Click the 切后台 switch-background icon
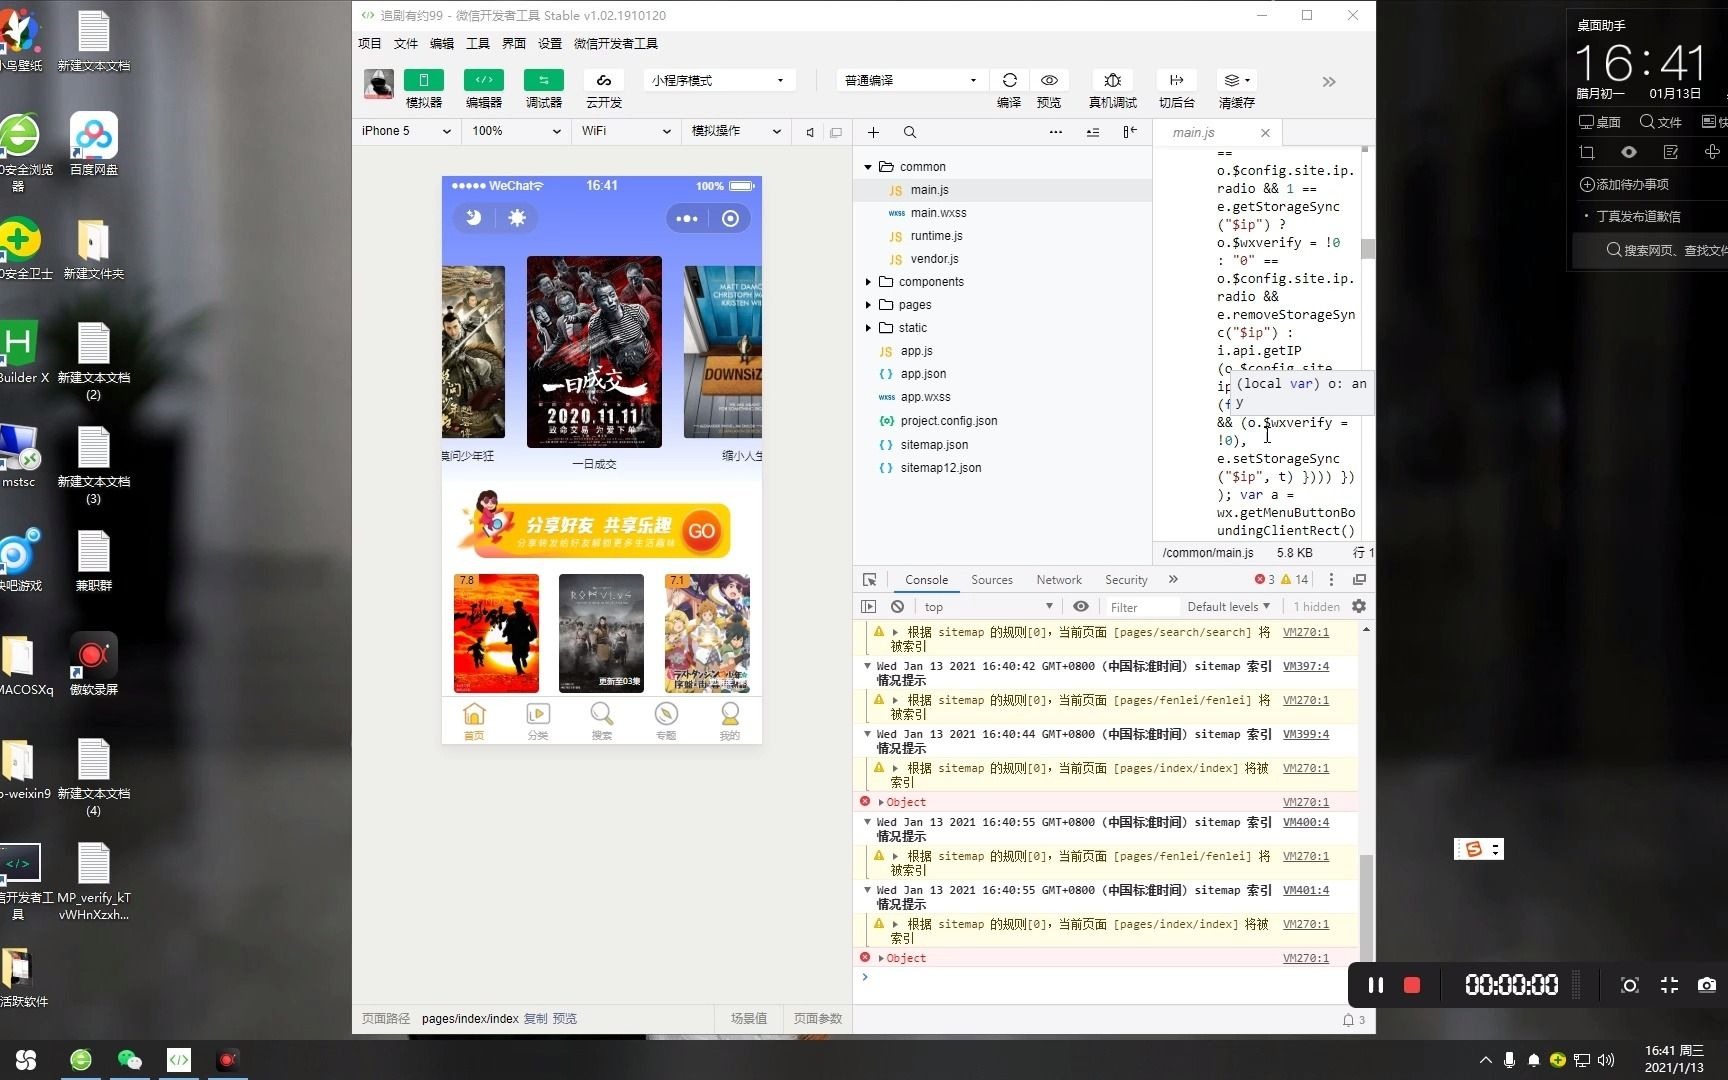This screenshot has width=1728, height=1080. coord(1177,80)
